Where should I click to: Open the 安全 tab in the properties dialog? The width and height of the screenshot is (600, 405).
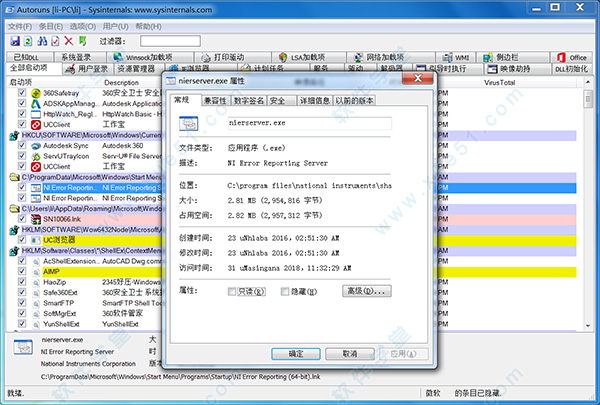click(x=282, y=101)
